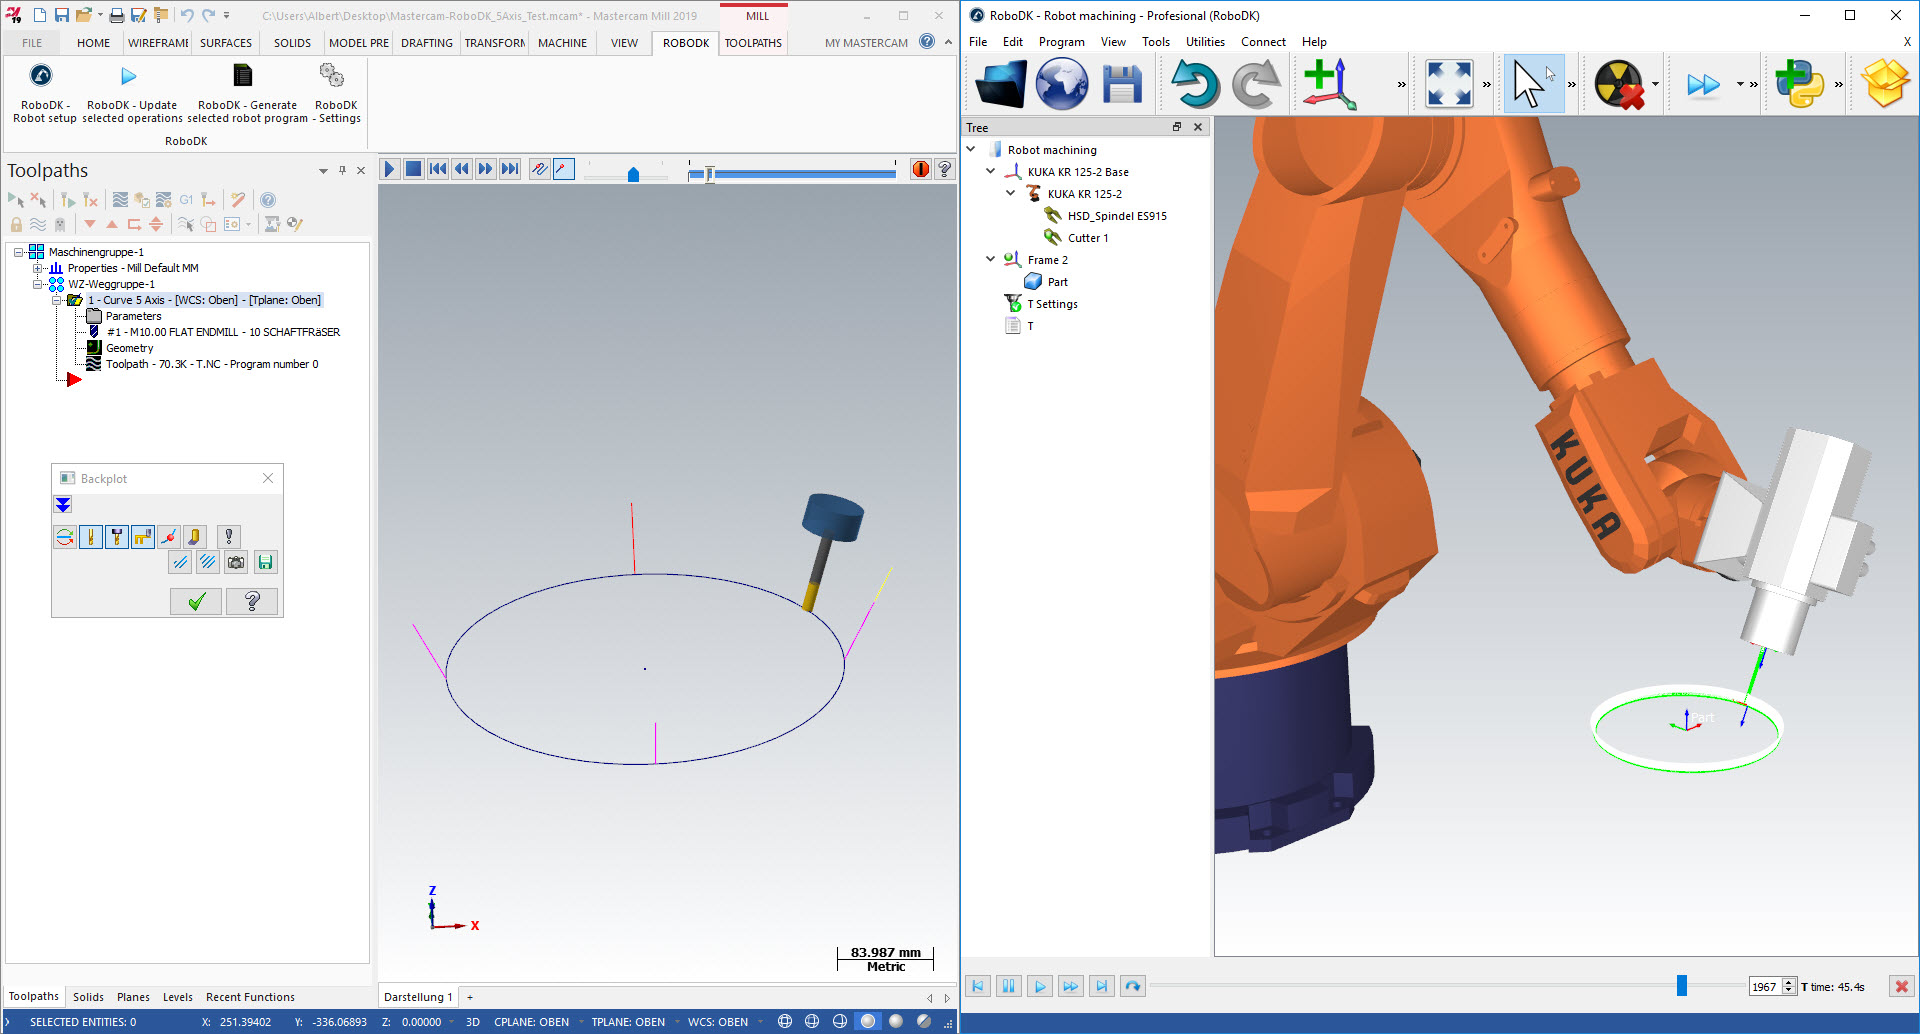Toggle verbose mode in backplot toolbar

[x=229, y=538]
